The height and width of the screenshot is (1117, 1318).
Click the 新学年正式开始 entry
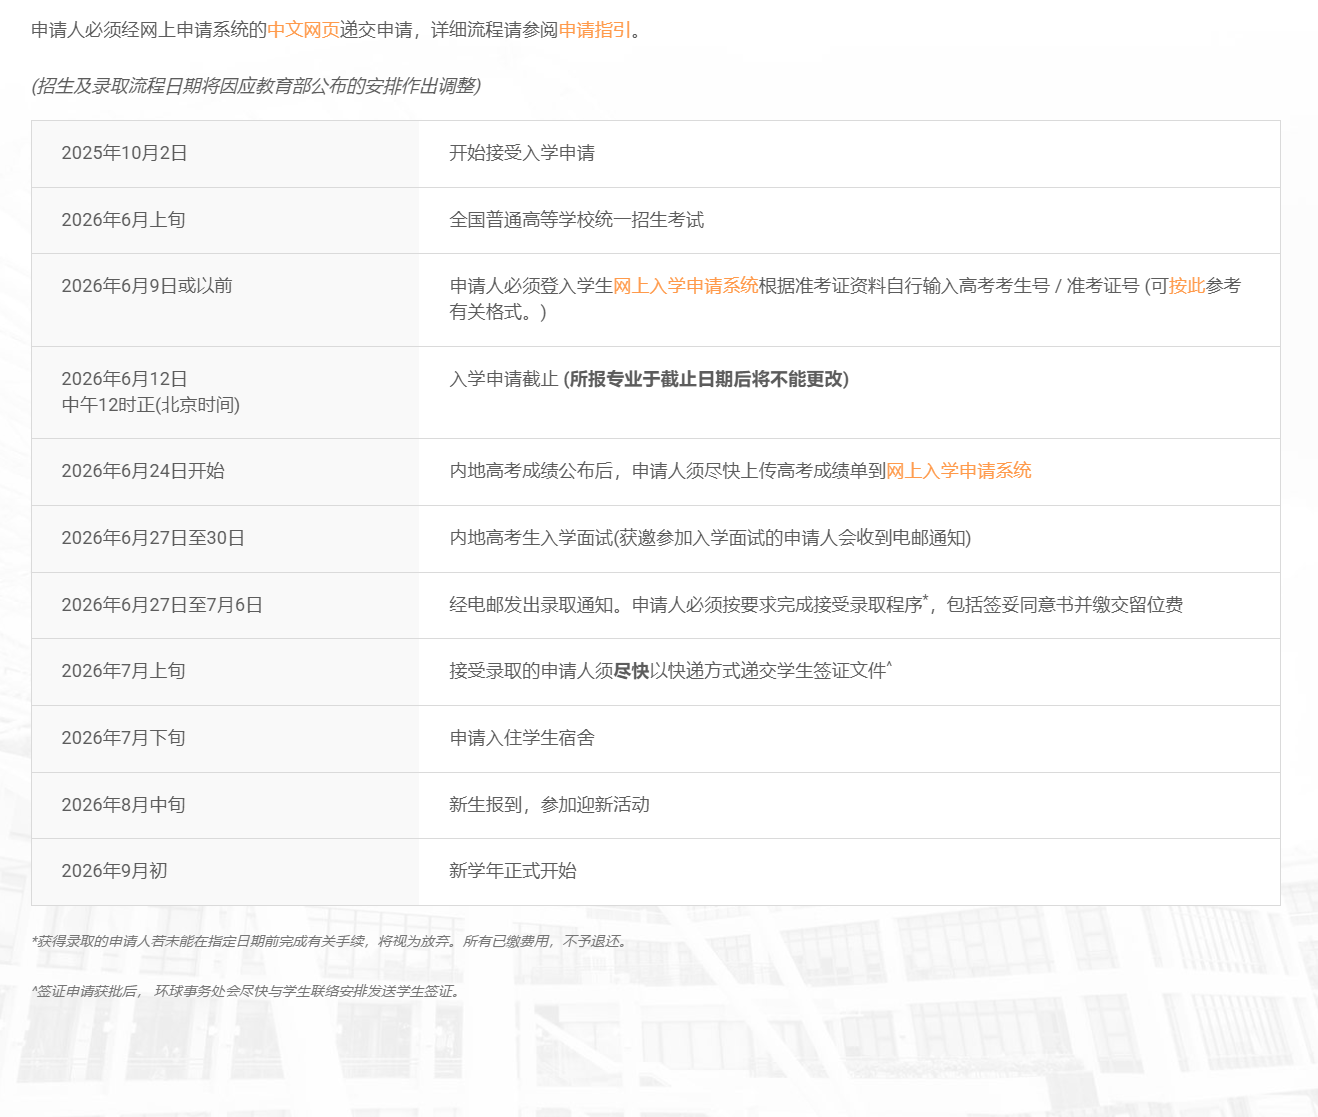[x=512, y=871]
